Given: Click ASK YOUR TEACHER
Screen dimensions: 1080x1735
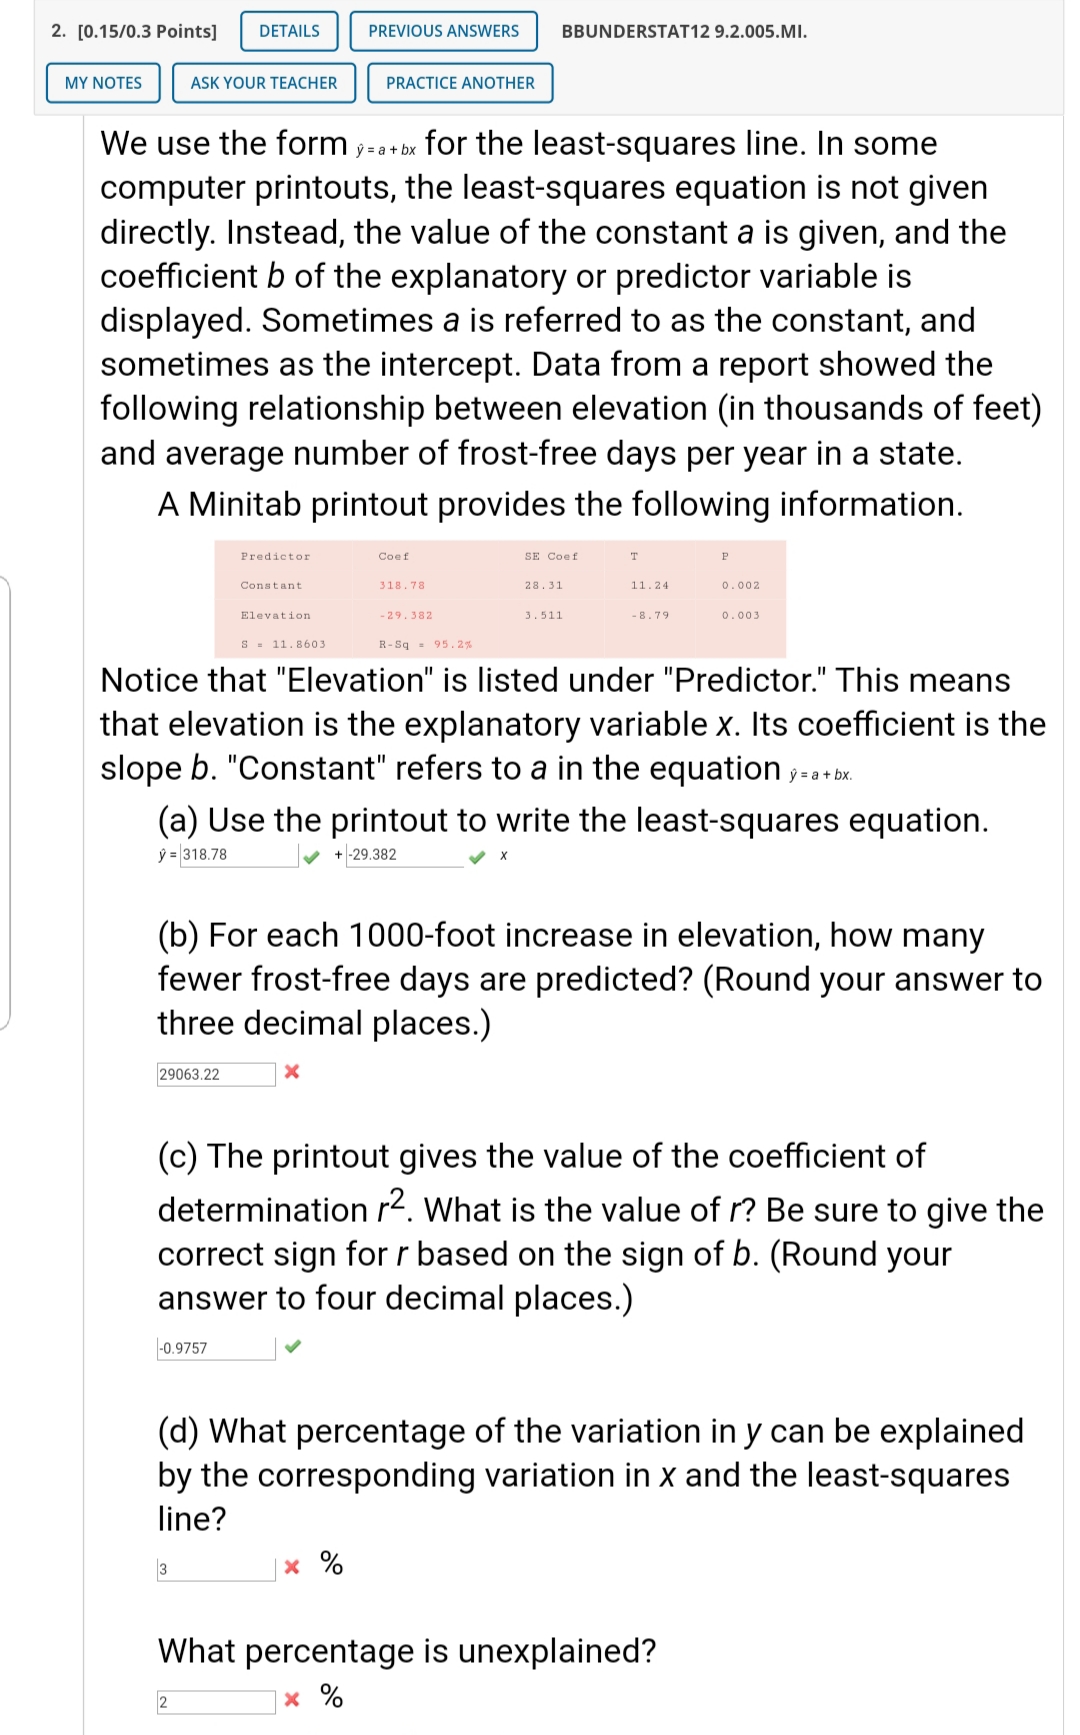Looking at the screenshot, I should (x=263, y=83).
